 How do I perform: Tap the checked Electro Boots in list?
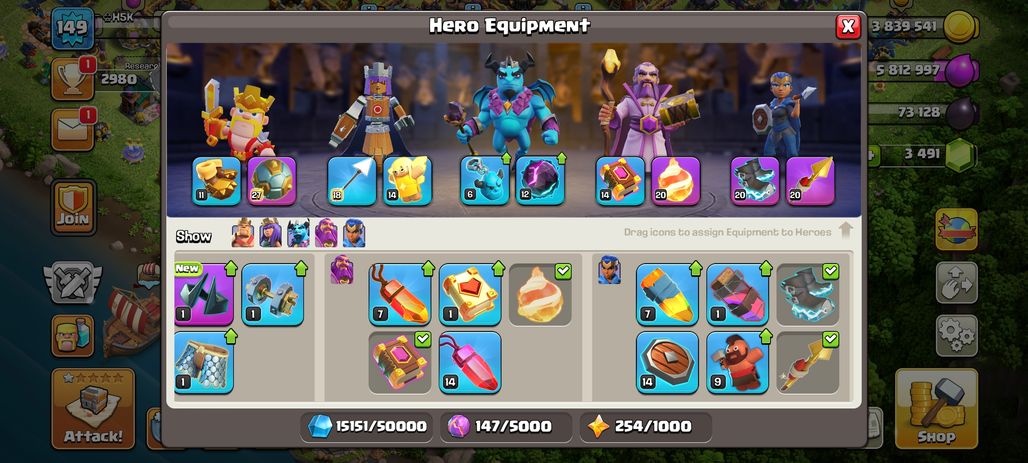tap(808, 294)
